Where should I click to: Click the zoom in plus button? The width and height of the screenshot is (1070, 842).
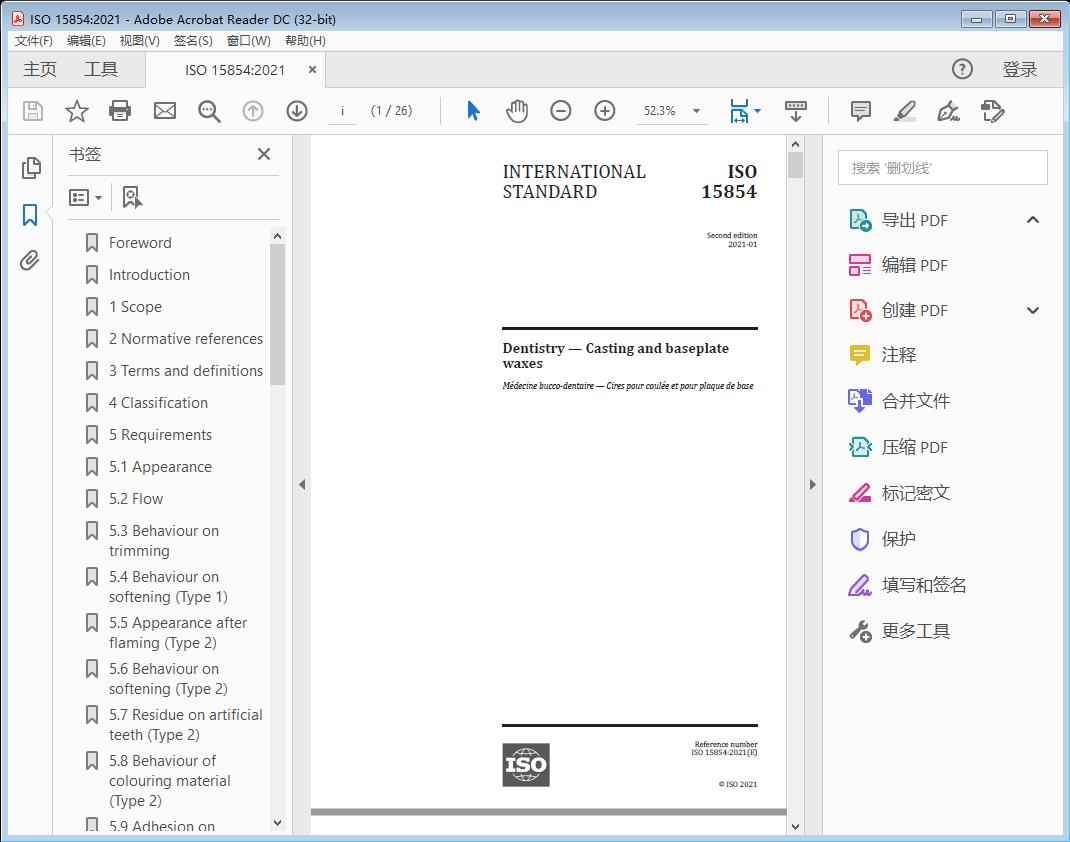[x=605, y=111]
